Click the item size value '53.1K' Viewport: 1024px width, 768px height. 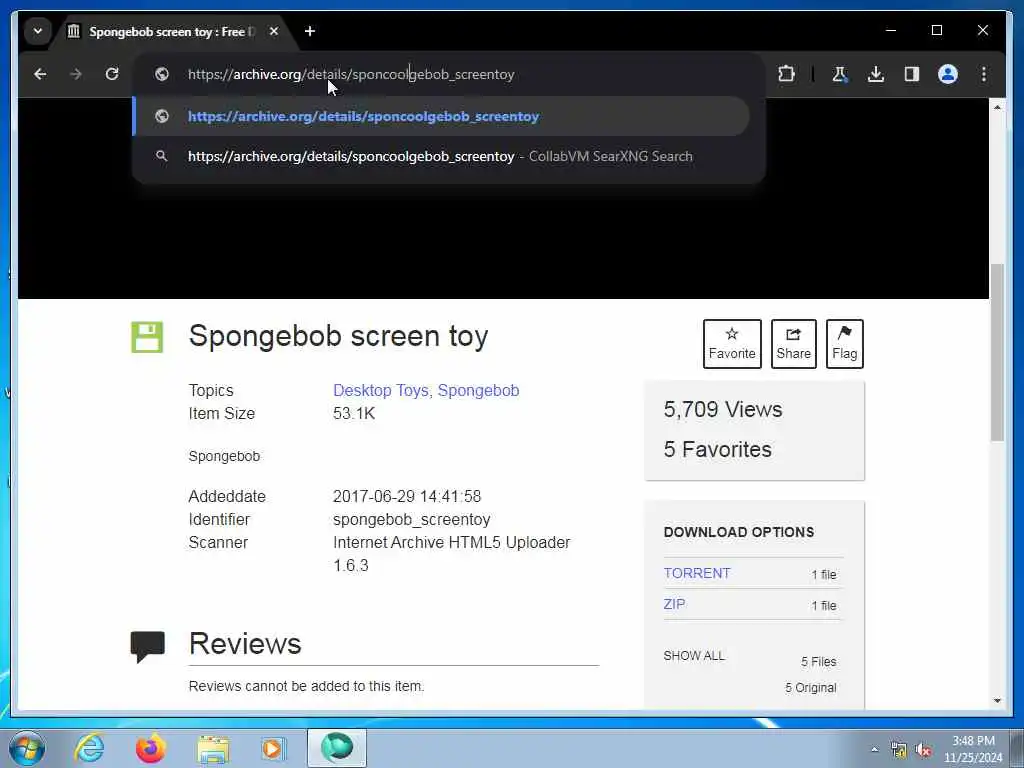353,413
